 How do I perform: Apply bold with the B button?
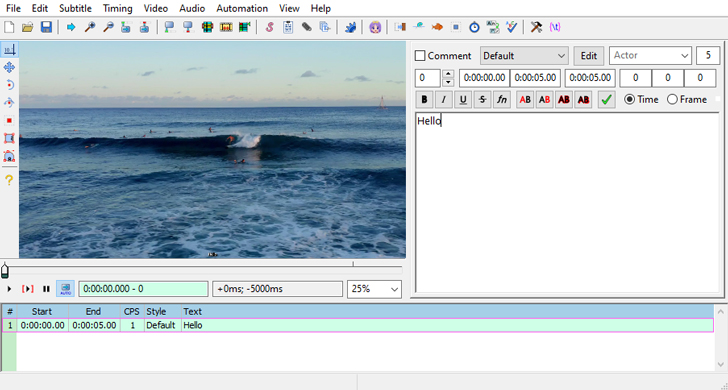(x=424, y=99)
